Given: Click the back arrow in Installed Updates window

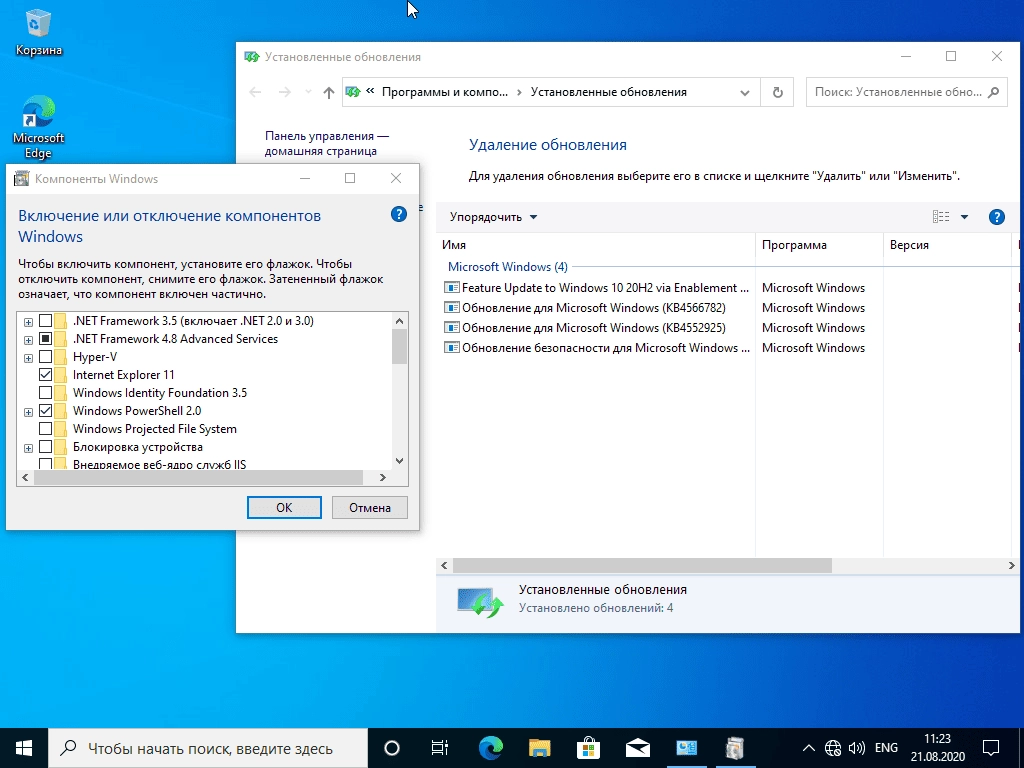Looking at the screenshot, I should pos(255,92).
